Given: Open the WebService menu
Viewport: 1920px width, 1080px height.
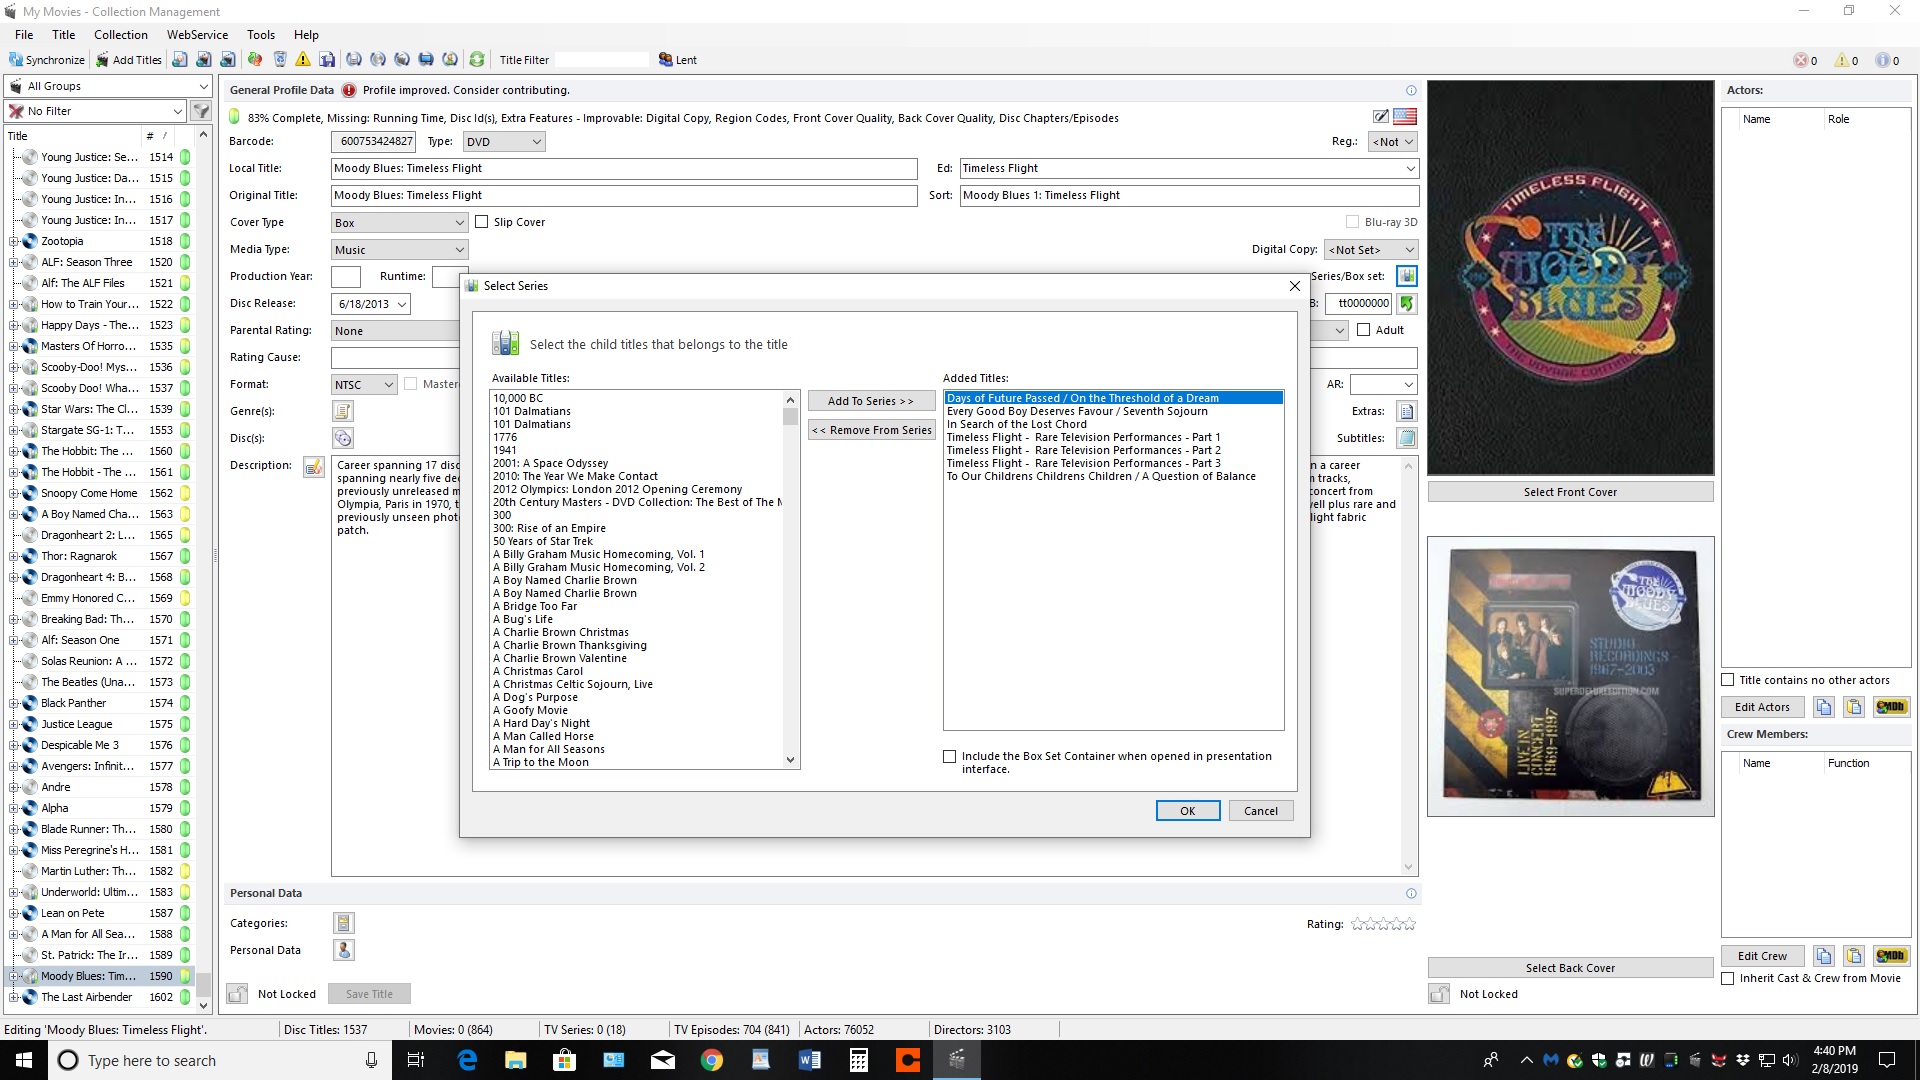Looking at the screenshot, I should (x=197, y=34).
